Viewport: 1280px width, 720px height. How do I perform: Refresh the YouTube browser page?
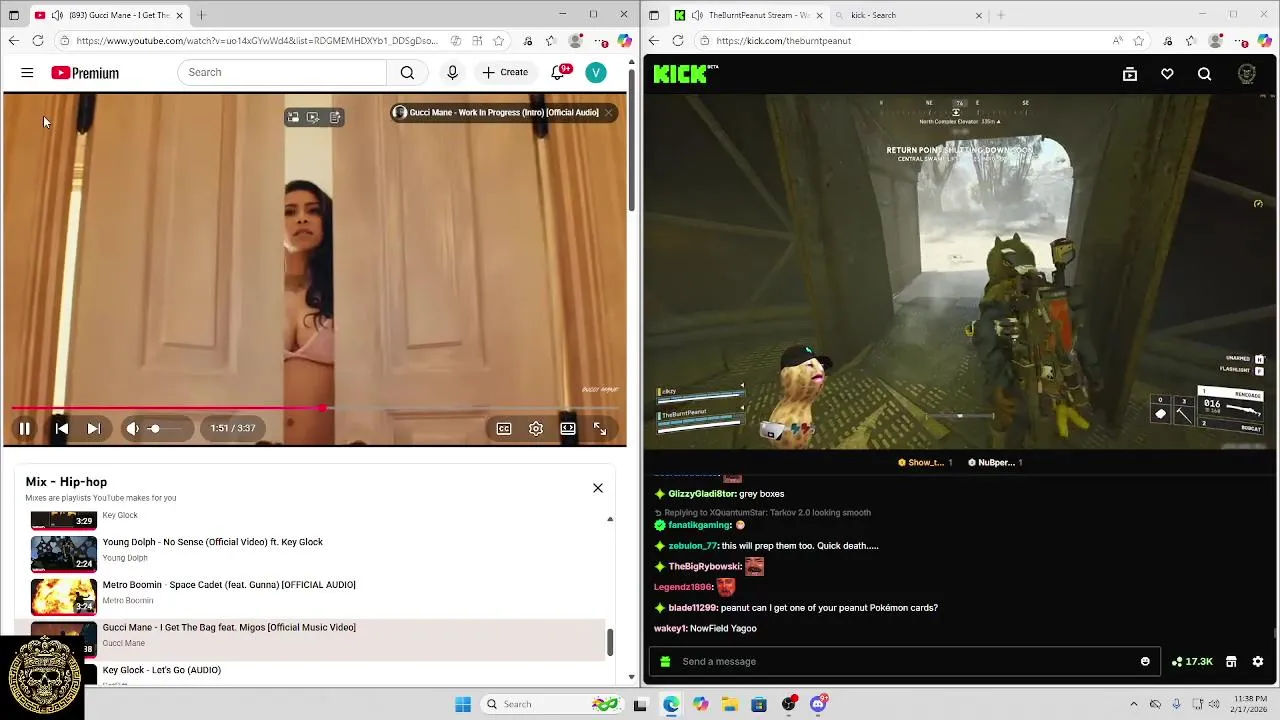(38, 41)
